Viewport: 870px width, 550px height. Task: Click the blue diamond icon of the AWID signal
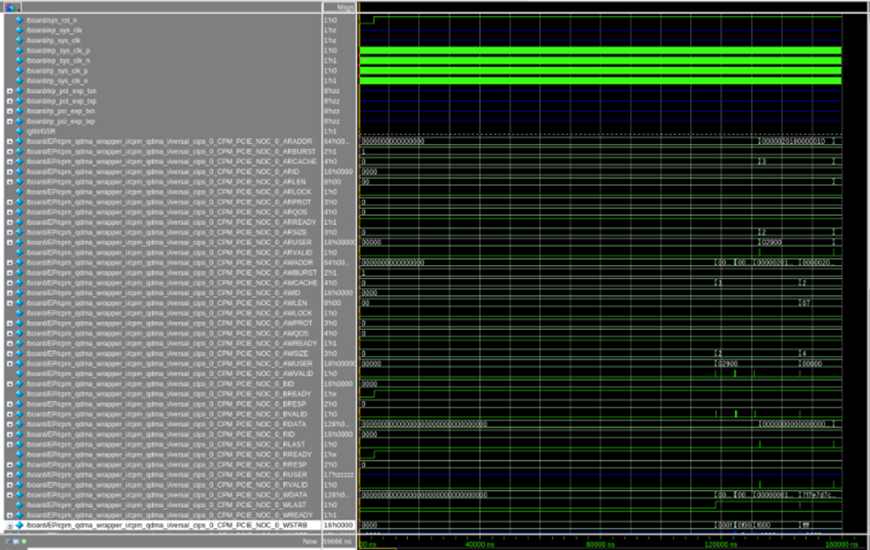click(19, 293)
